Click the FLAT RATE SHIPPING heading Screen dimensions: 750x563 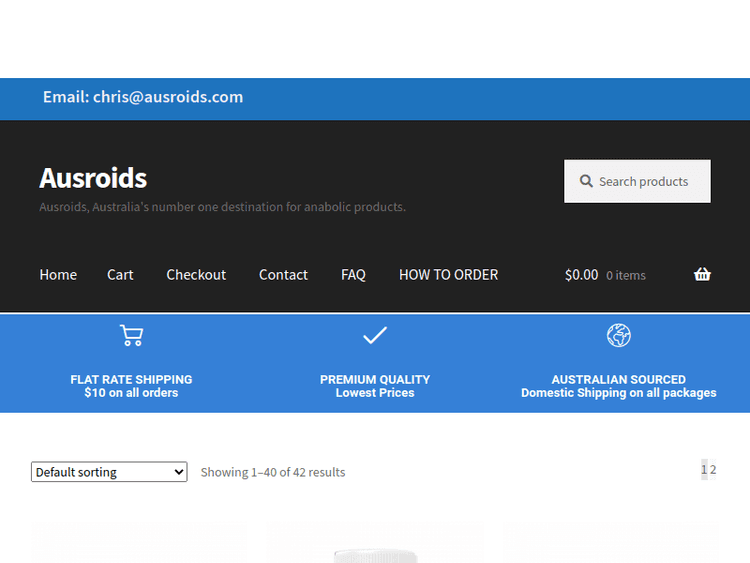132,379
